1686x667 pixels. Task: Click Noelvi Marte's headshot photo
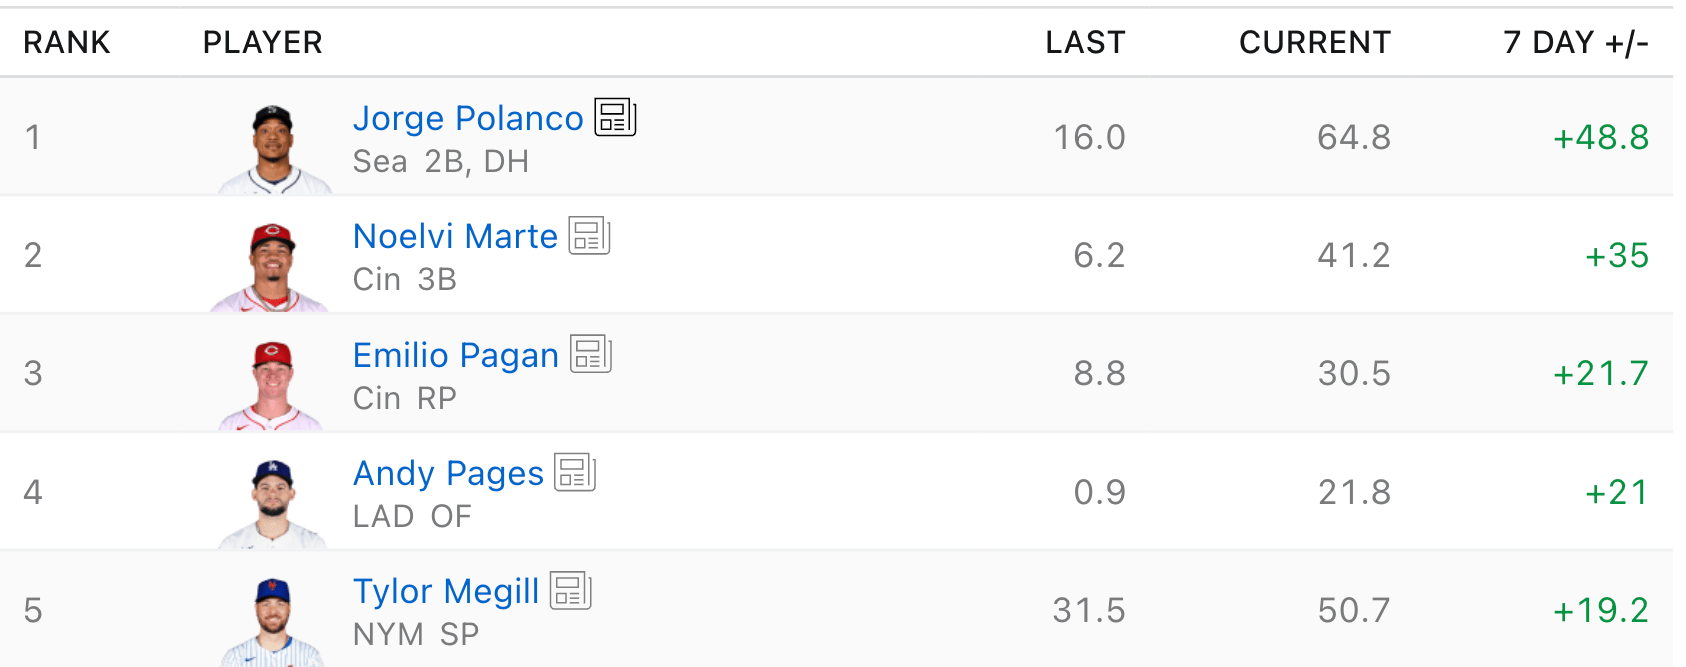pos(271,267)
